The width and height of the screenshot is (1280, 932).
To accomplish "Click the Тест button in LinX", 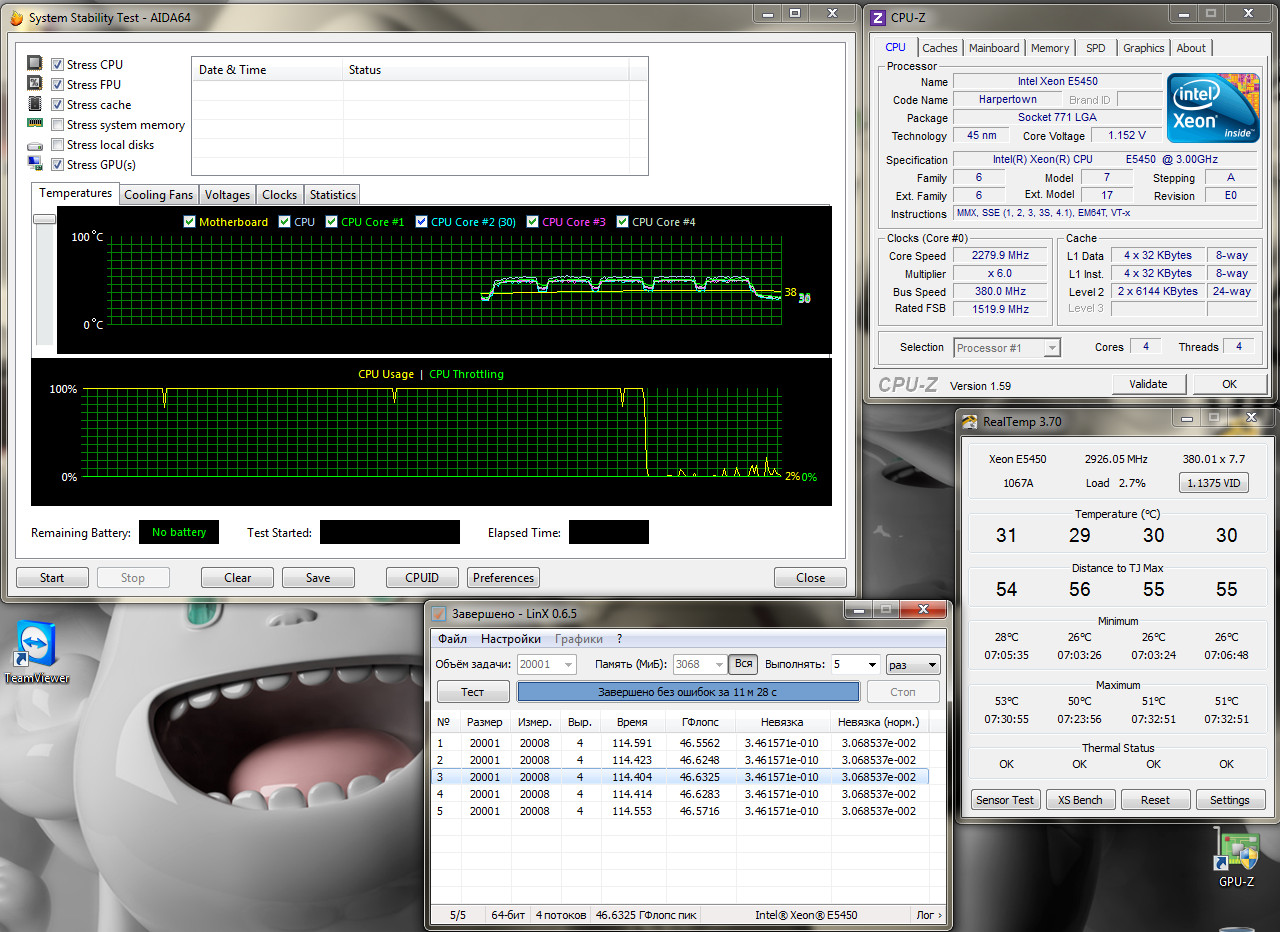I will point(472,692).
